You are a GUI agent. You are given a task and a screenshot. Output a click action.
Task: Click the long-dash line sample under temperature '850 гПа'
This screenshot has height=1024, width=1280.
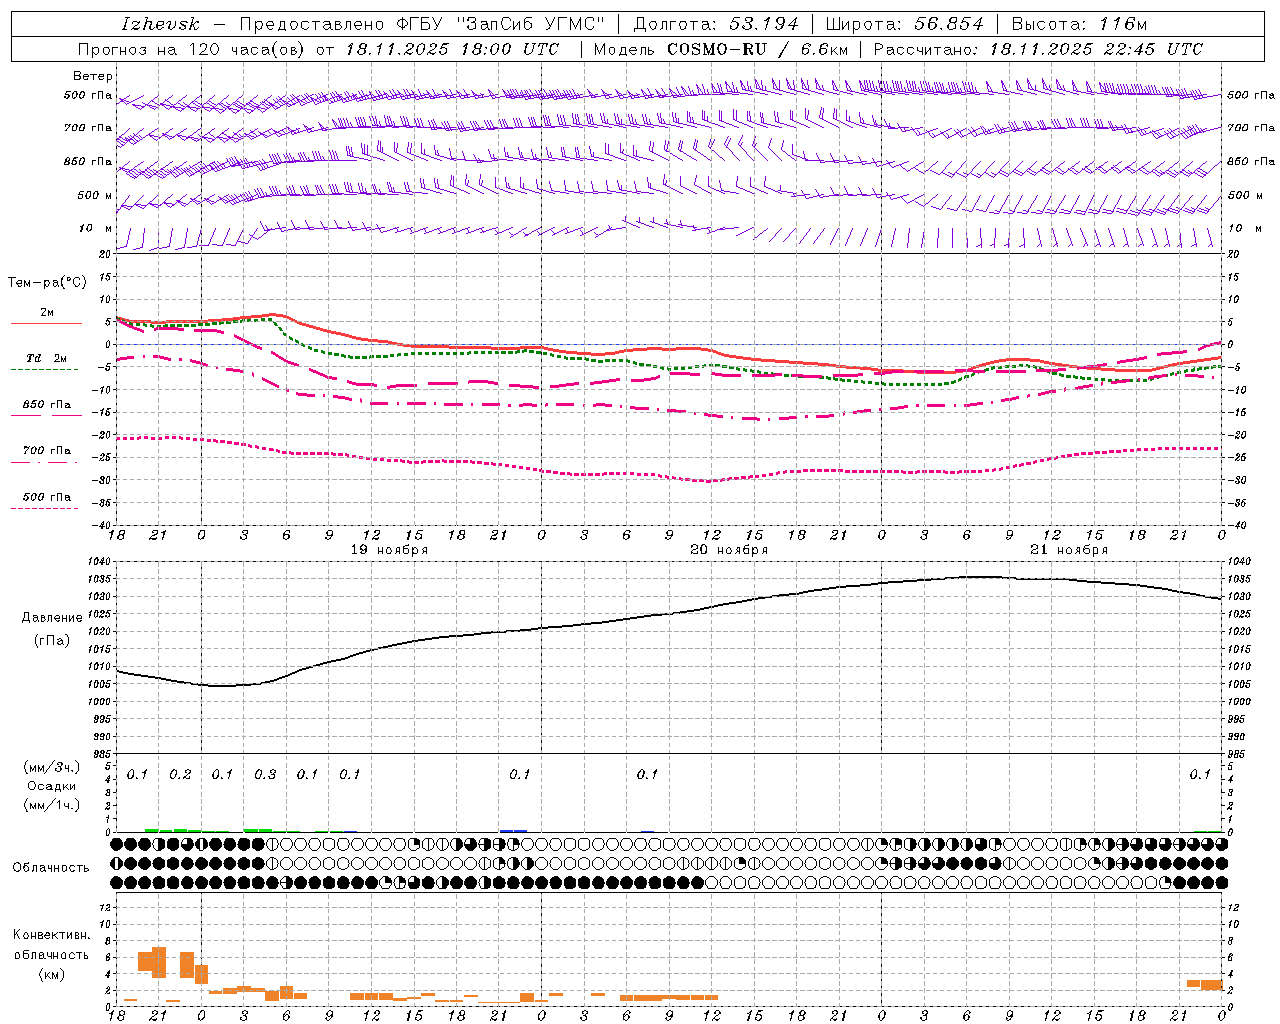(46, 415)
